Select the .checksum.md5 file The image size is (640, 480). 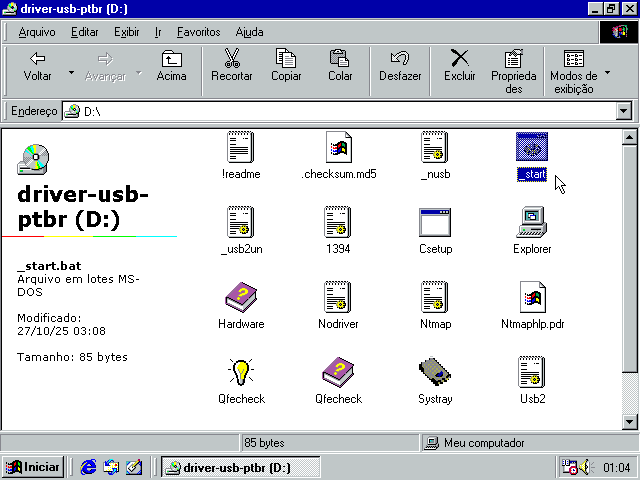(339, 149)
